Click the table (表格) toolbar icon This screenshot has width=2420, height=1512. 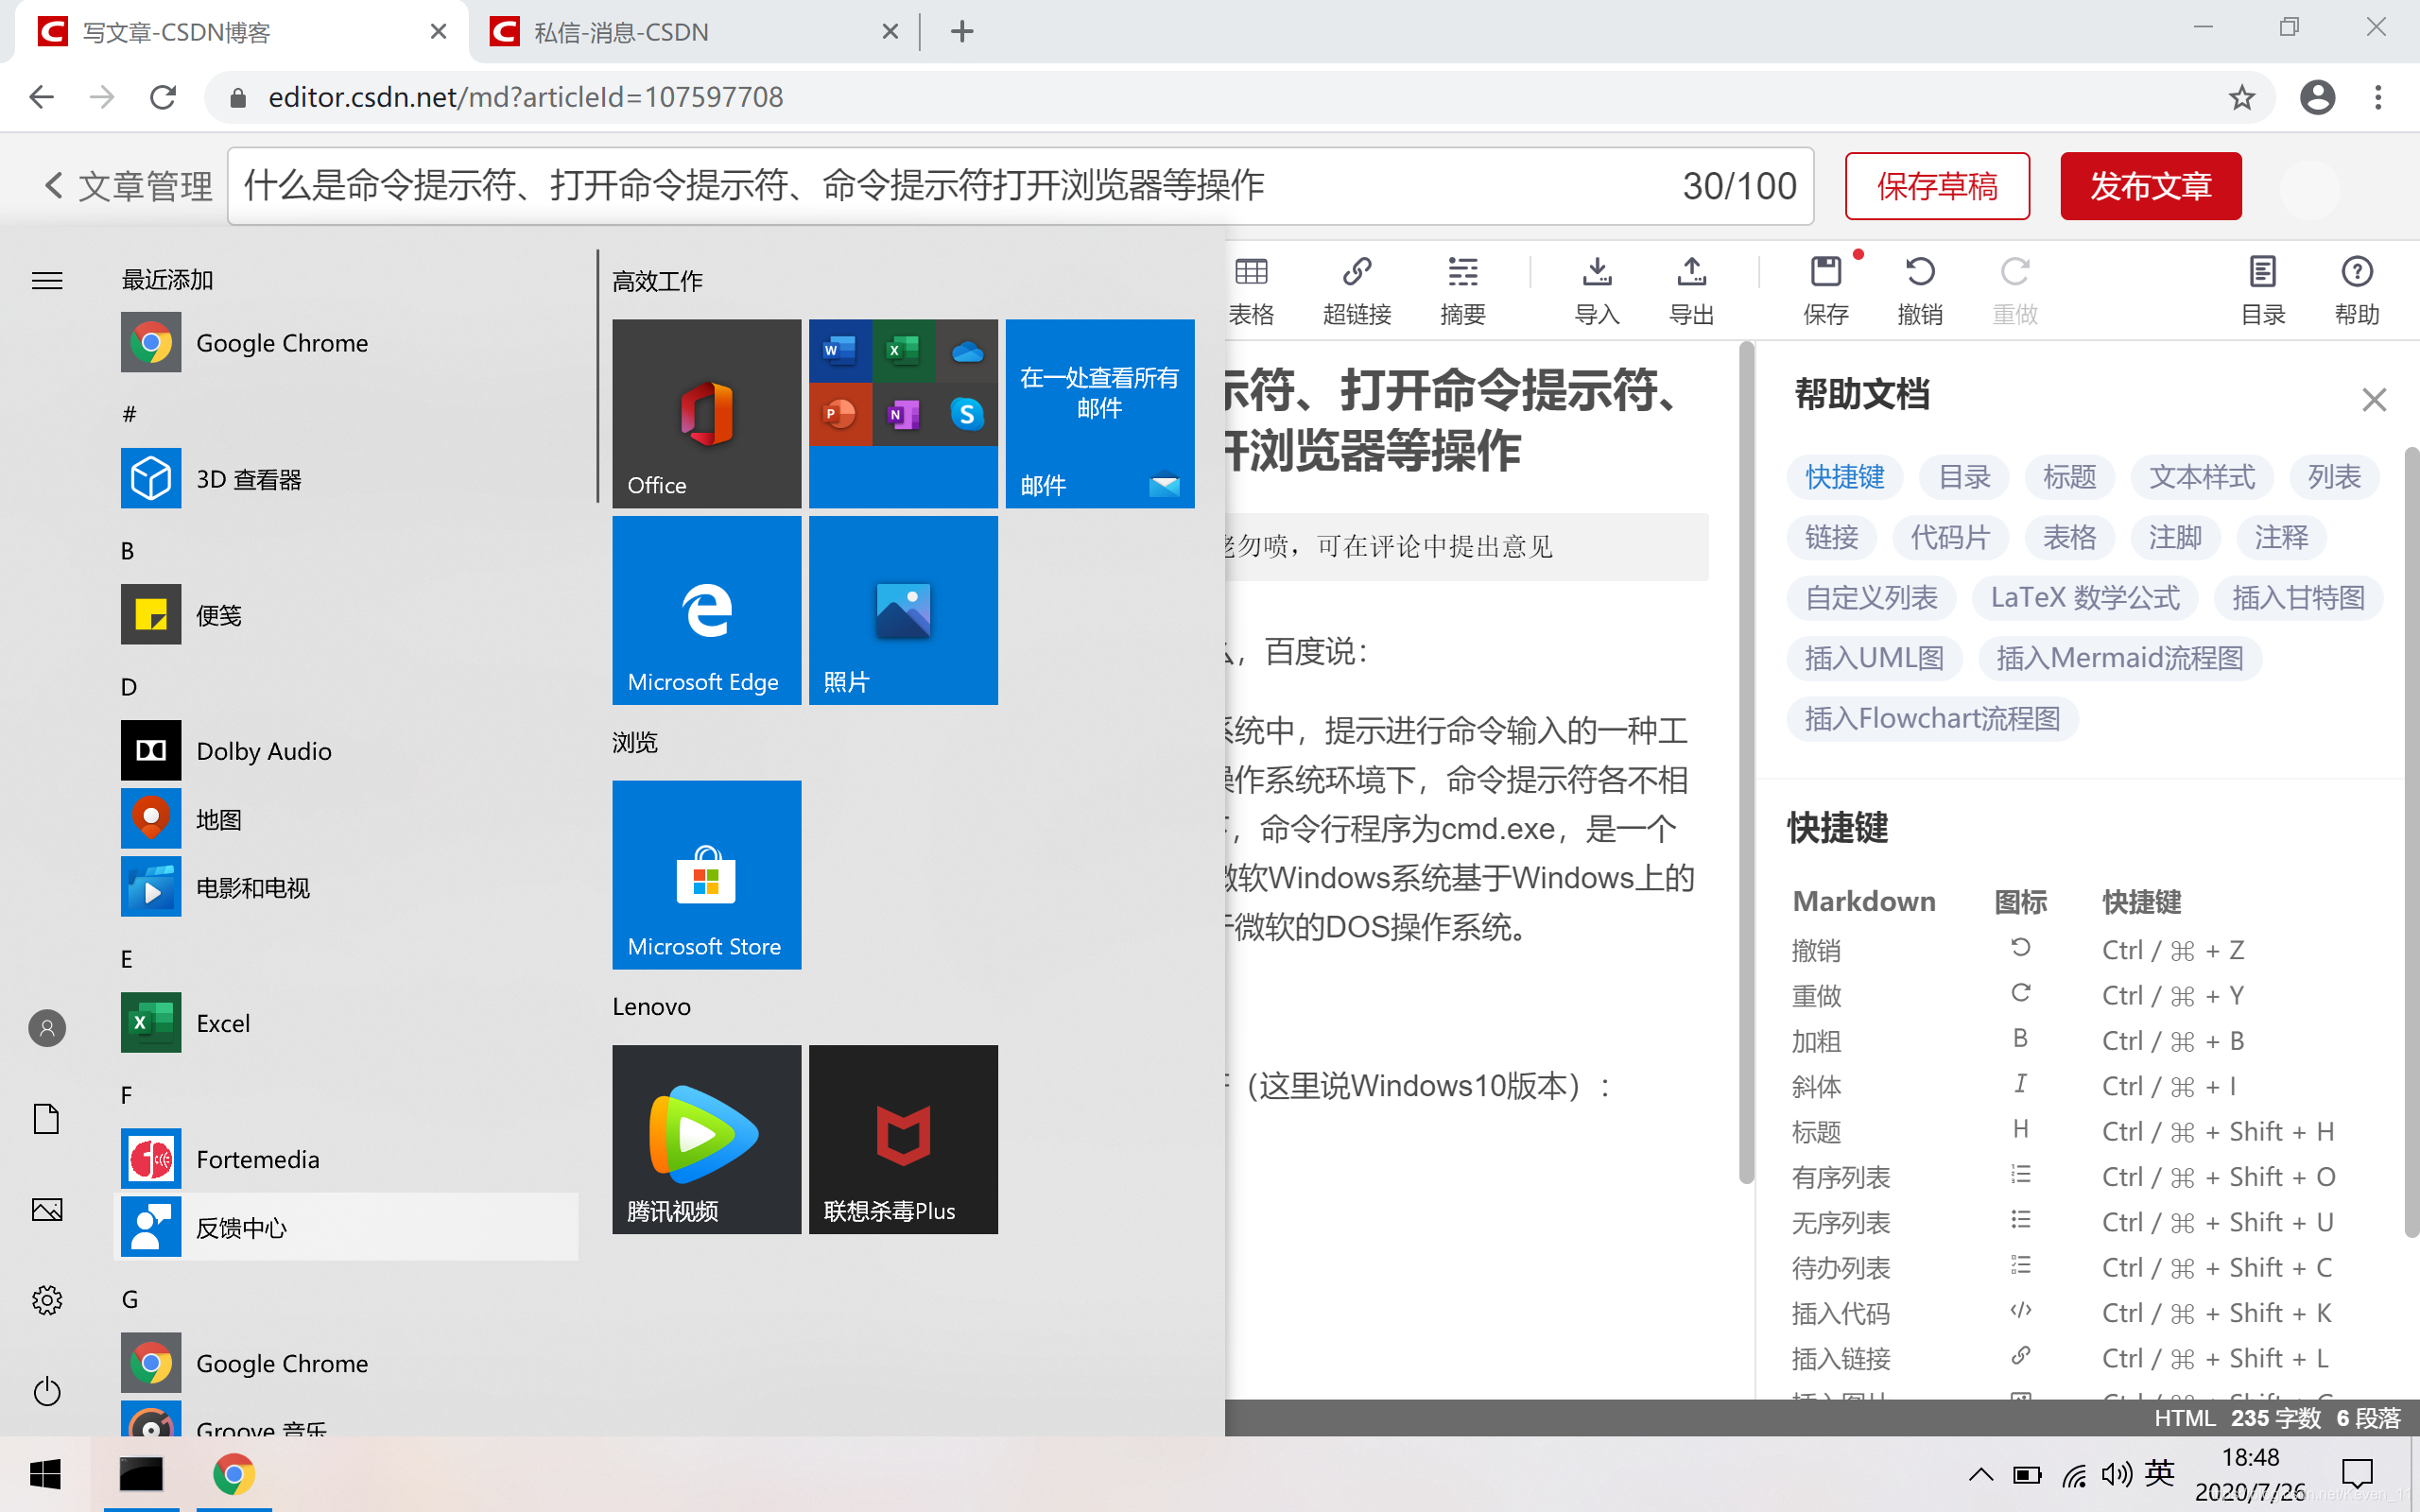[1251, 272]
